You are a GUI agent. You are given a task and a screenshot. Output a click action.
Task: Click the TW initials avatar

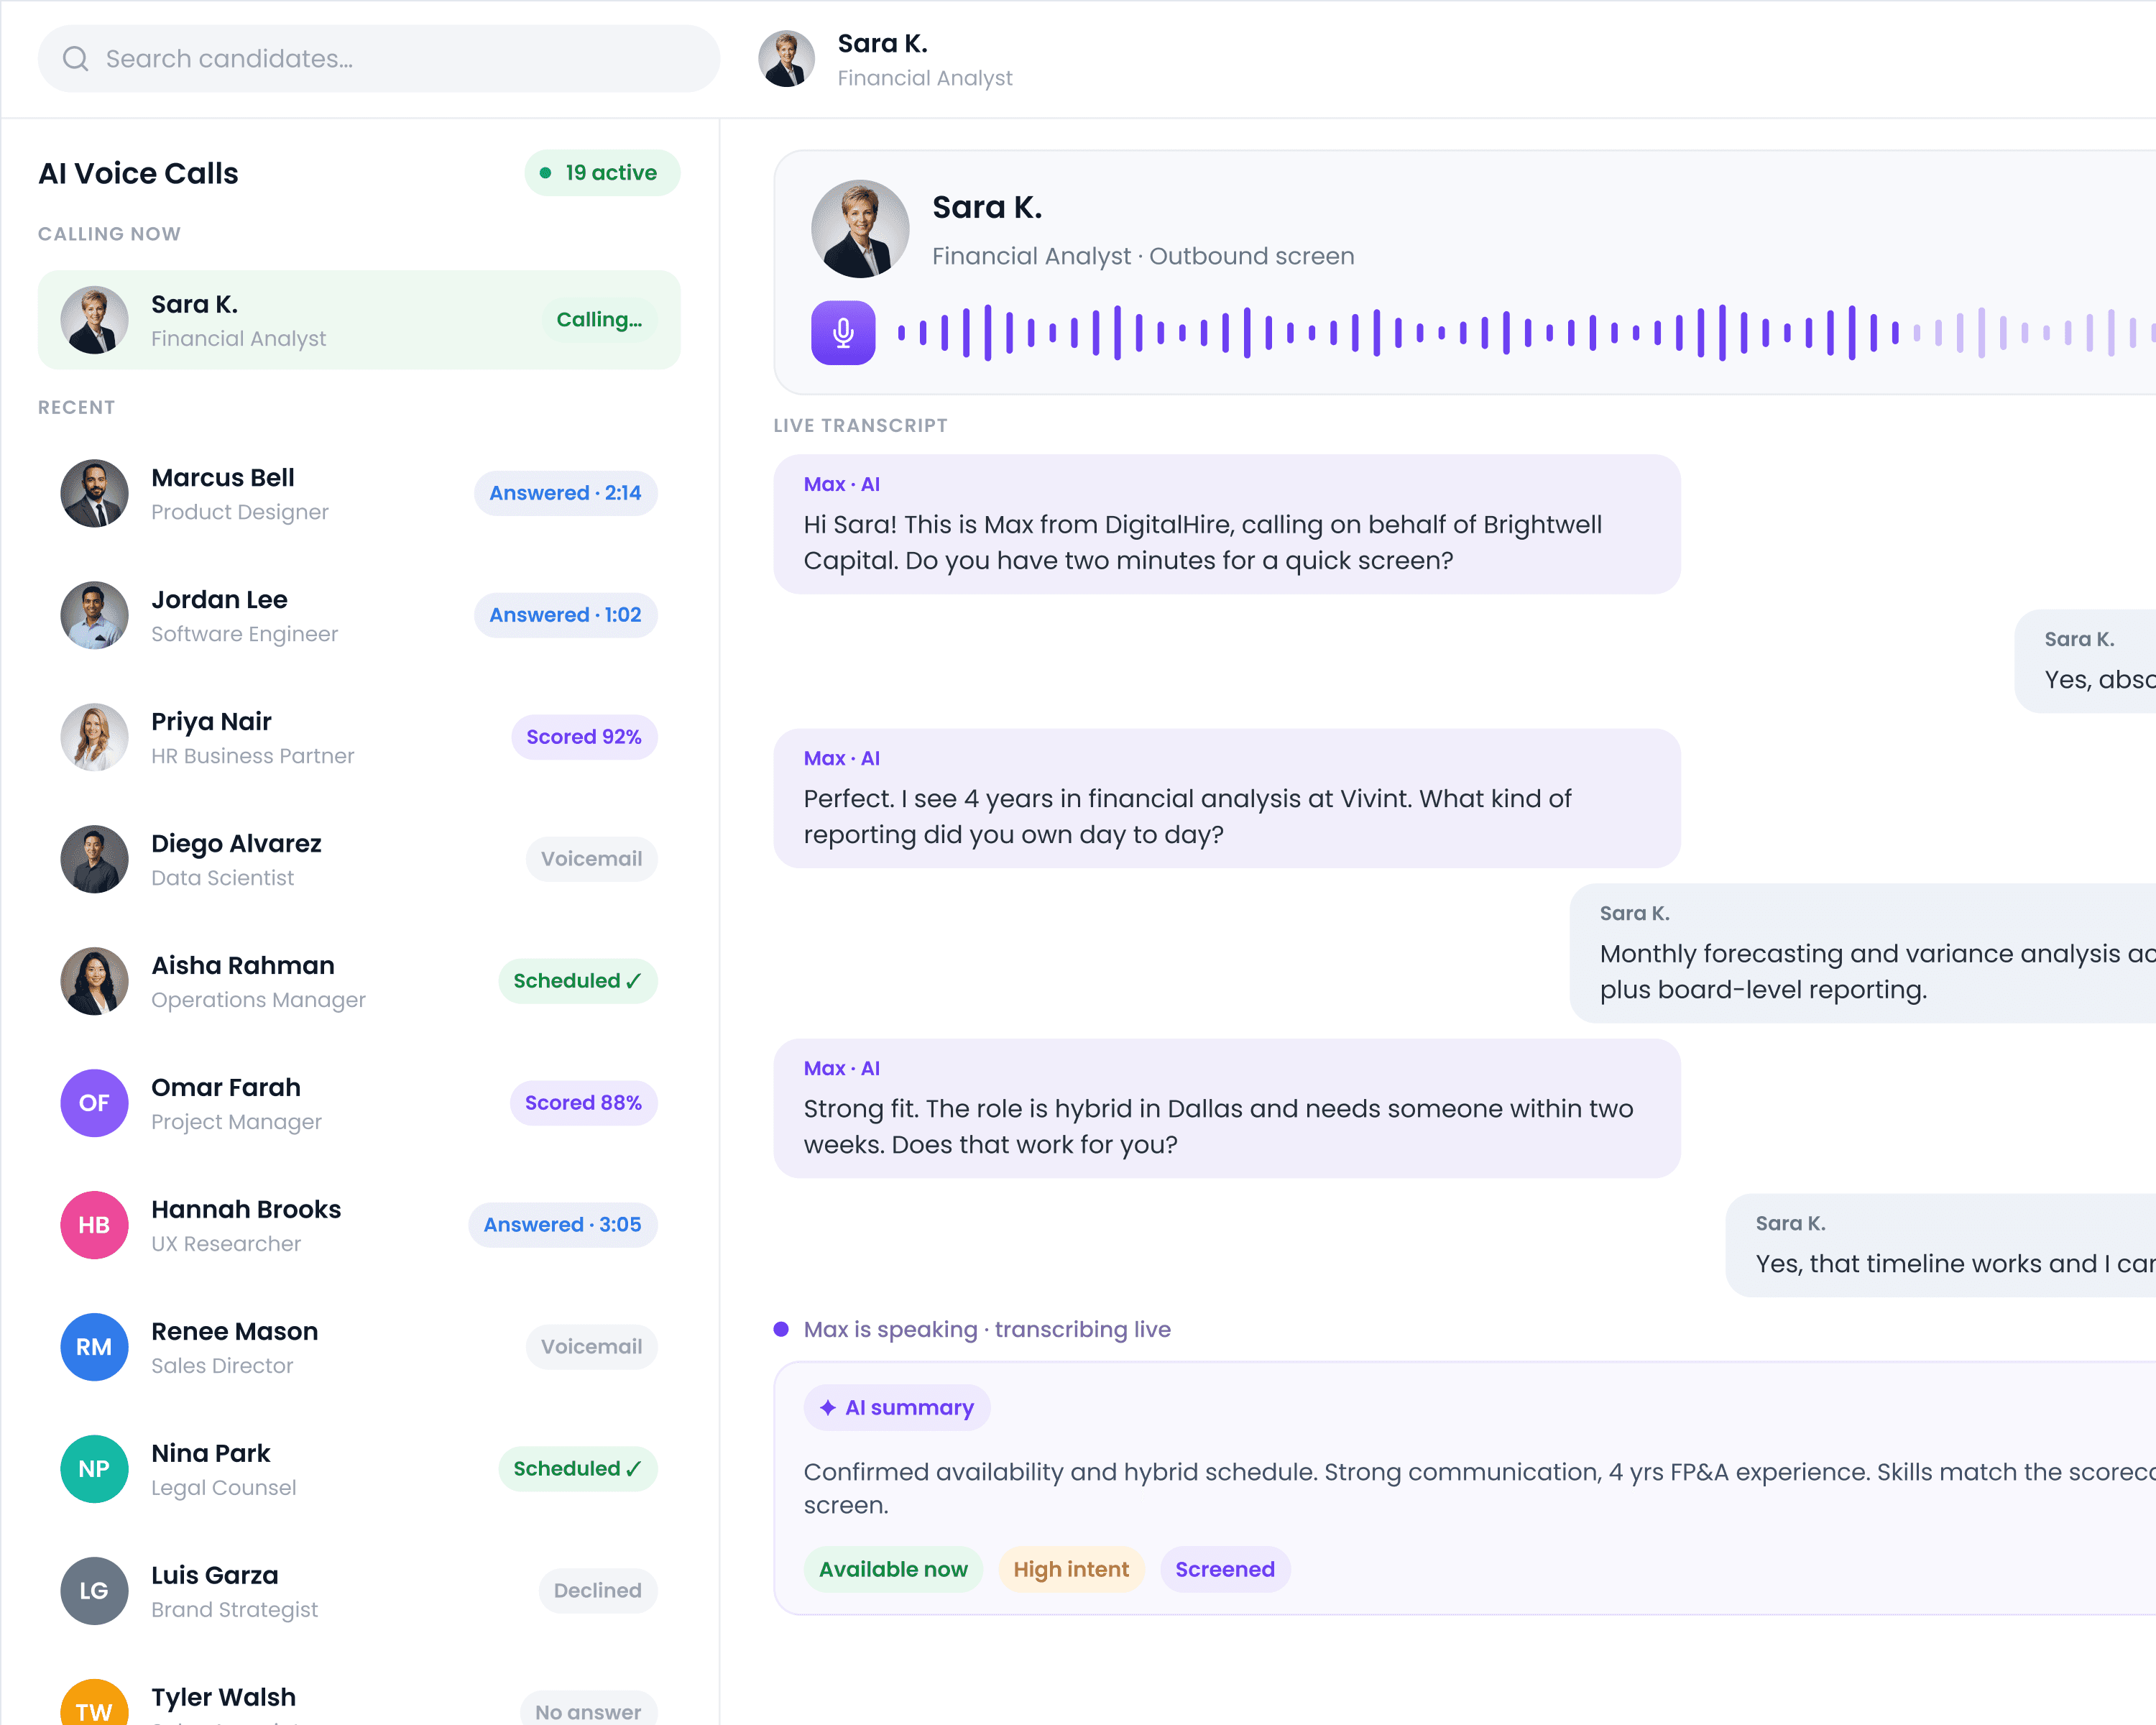pos(94,1703)
